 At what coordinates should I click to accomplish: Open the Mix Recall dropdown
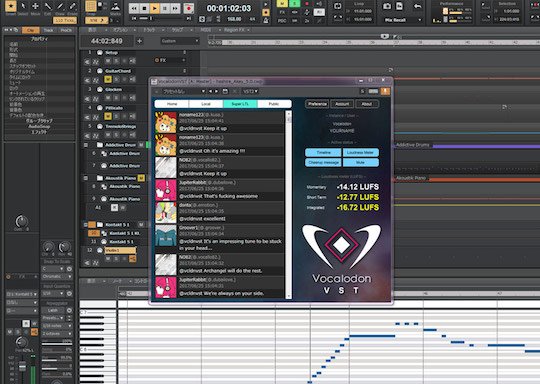coord(403,20)
